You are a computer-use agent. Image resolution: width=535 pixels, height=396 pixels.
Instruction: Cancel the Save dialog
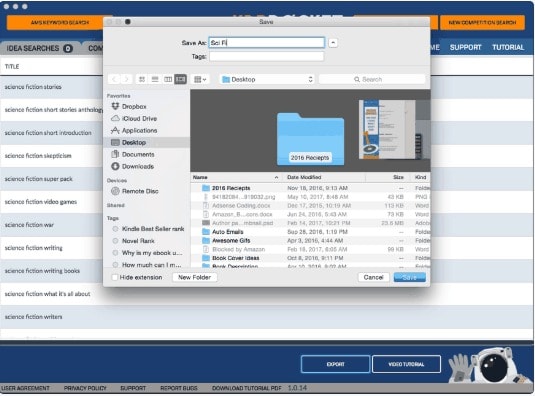point(373,277)
